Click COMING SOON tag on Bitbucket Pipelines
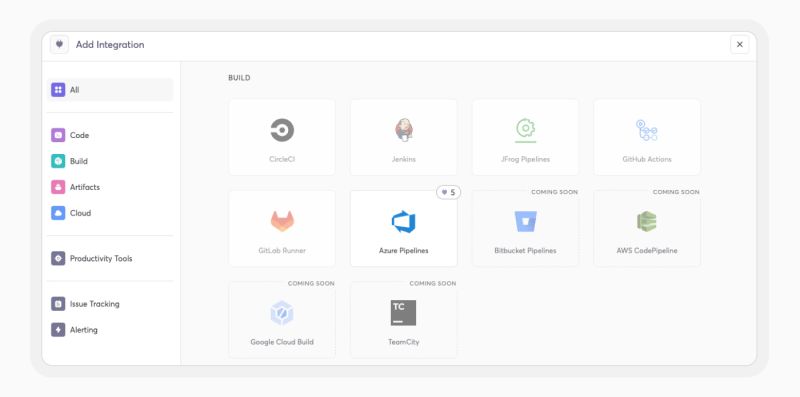800x397 pixels. (x=555, y=192)
